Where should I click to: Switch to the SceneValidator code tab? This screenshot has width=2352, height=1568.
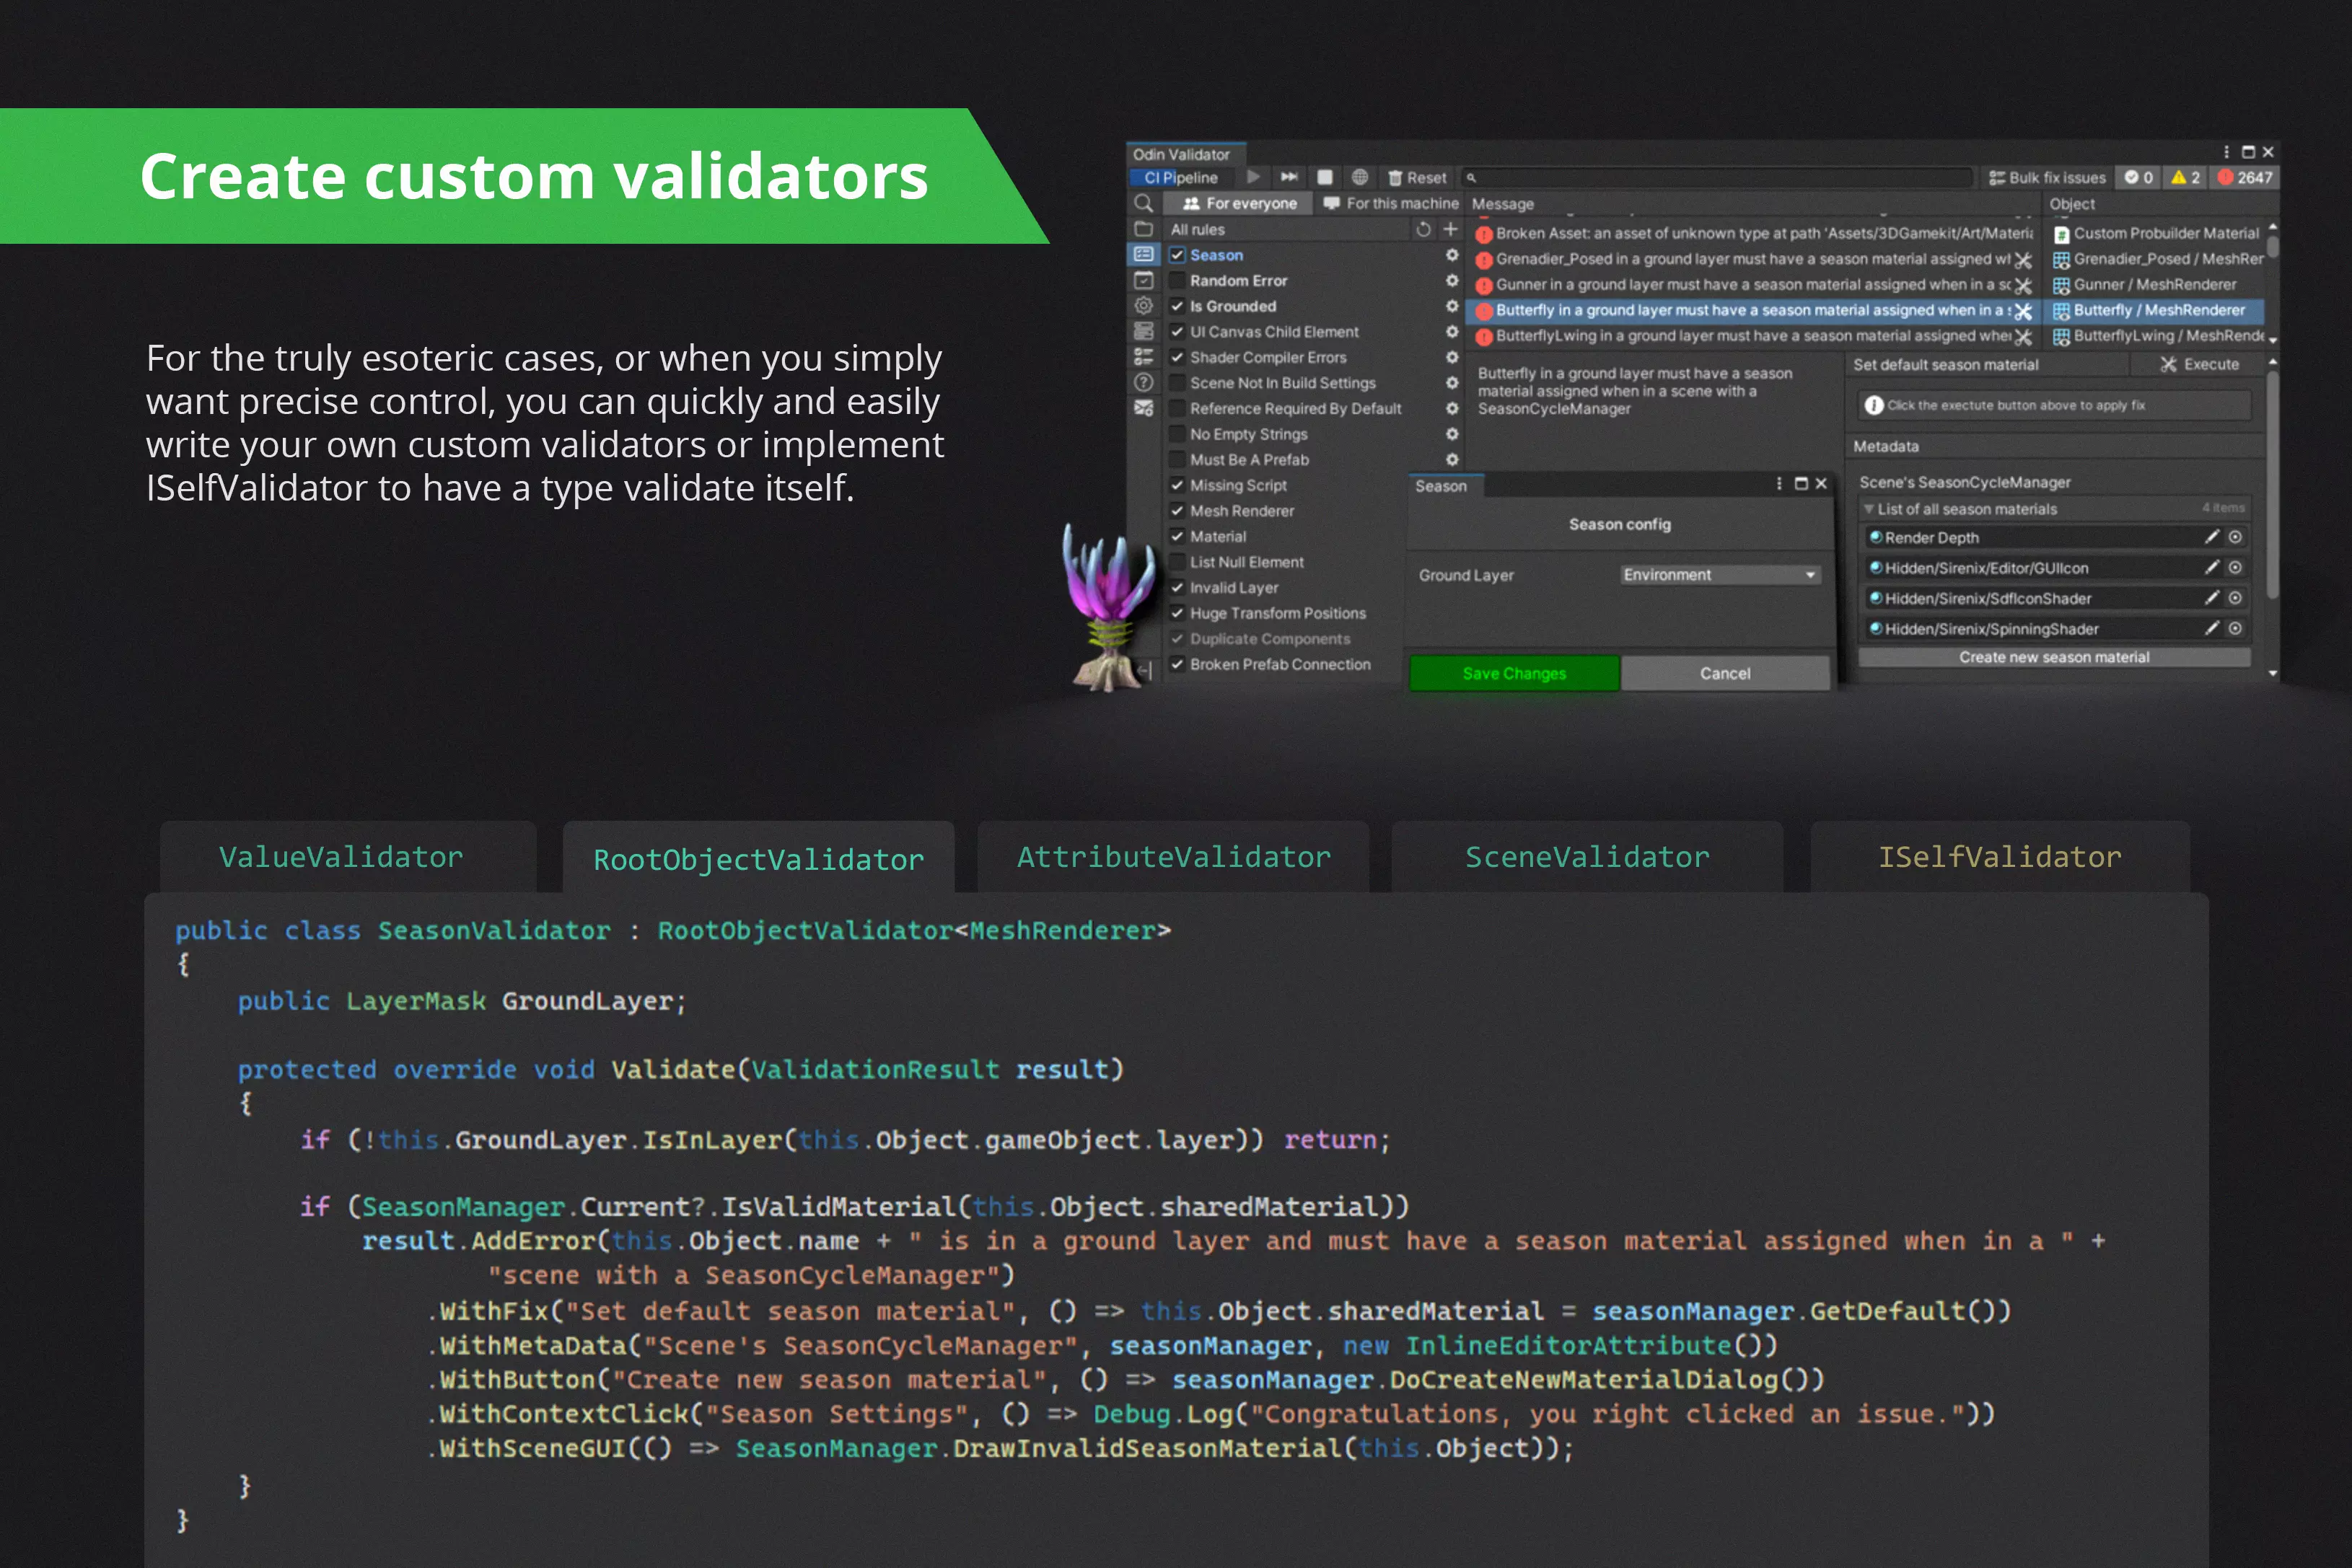1587,857
